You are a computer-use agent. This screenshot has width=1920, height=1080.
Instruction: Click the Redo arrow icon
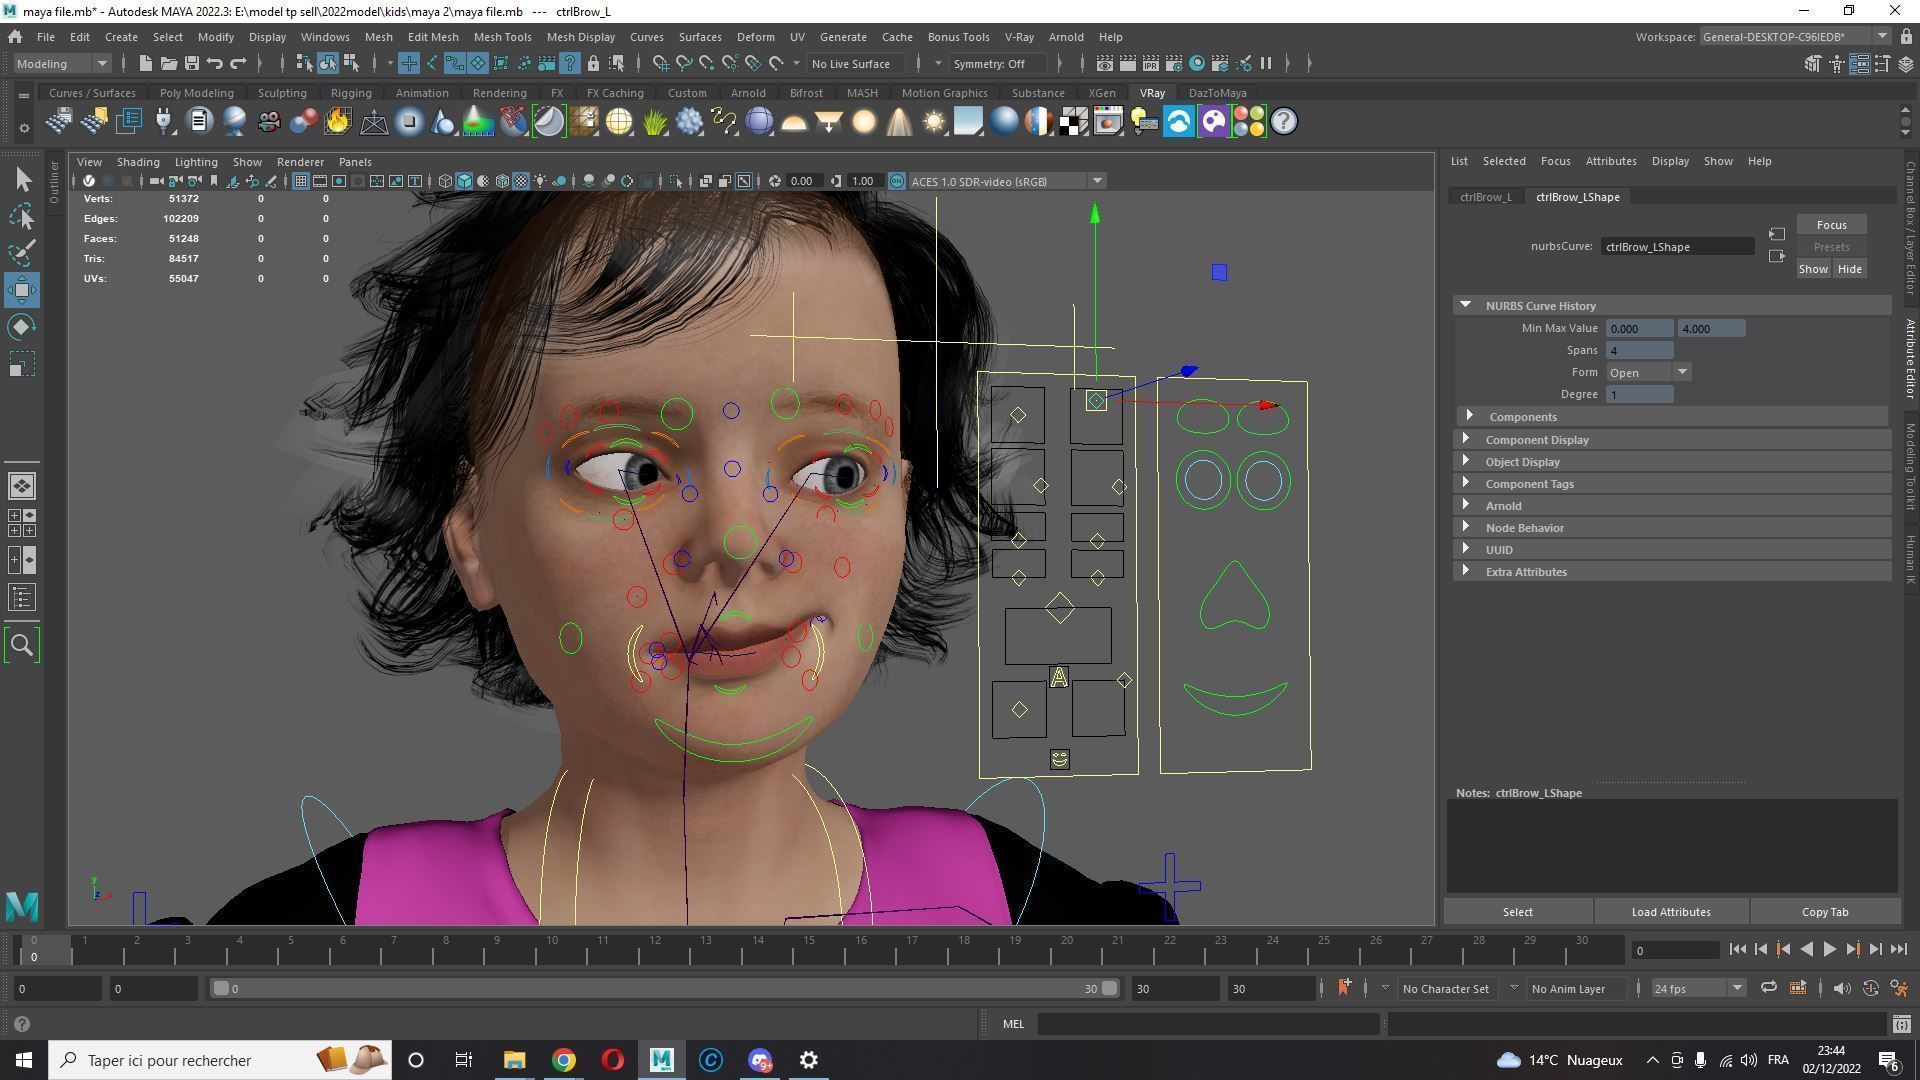[x=238, y=64]
